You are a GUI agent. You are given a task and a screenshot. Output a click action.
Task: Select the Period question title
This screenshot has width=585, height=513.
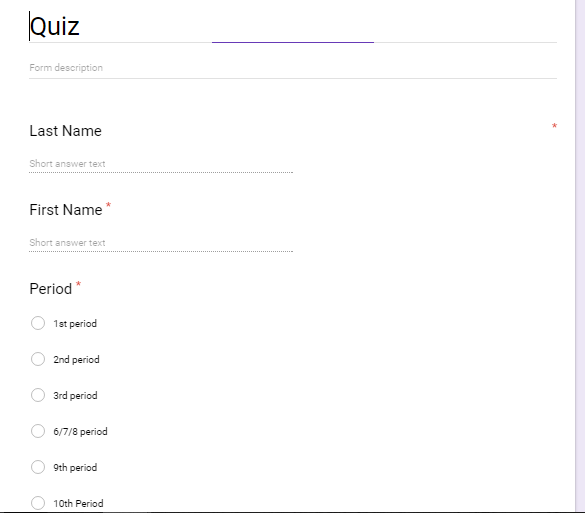point(51,289)
